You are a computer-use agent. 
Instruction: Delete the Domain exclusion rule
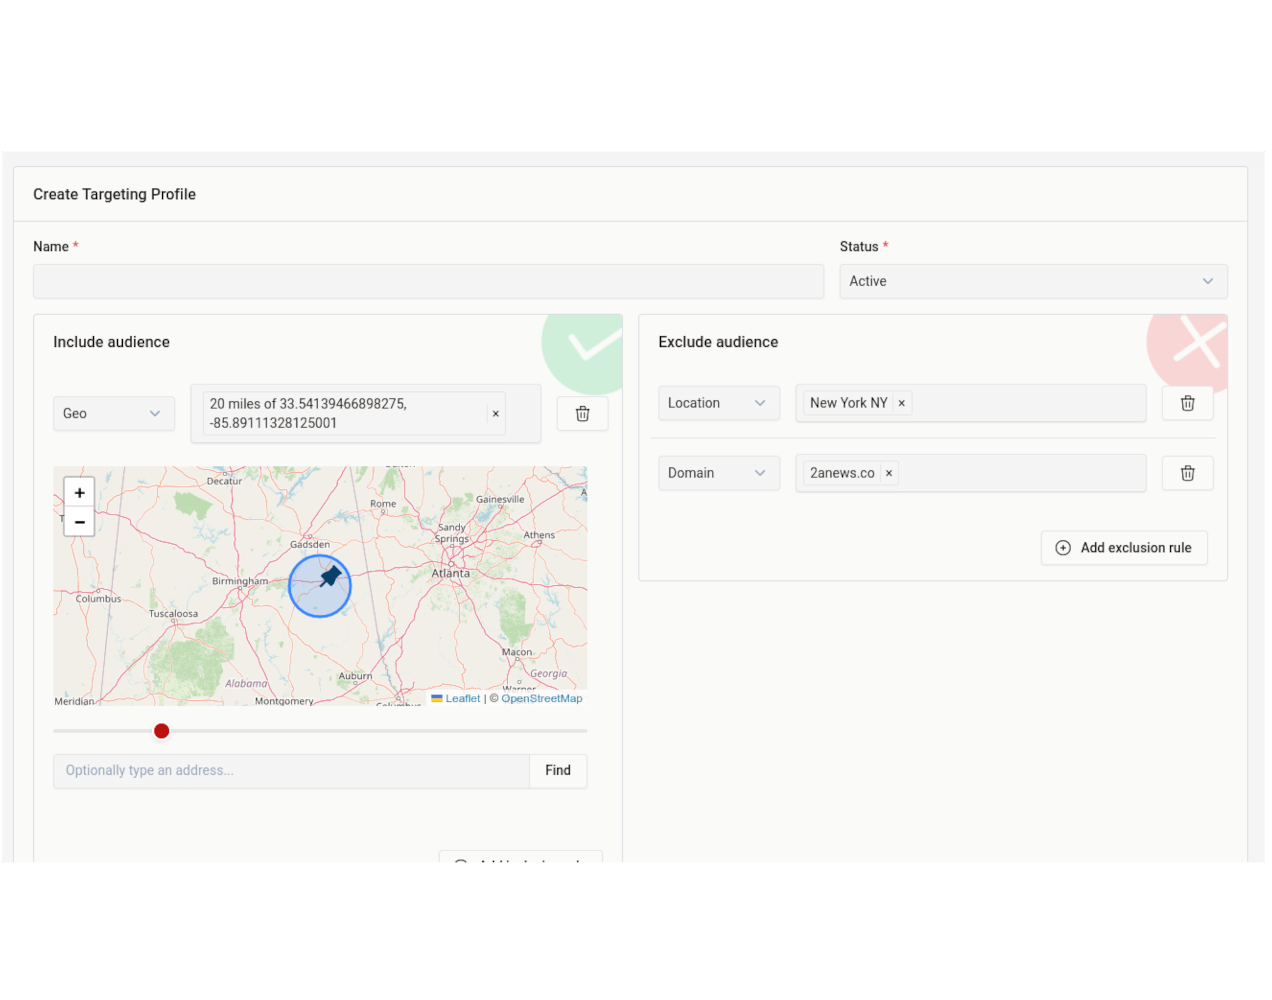(1187, 473)
